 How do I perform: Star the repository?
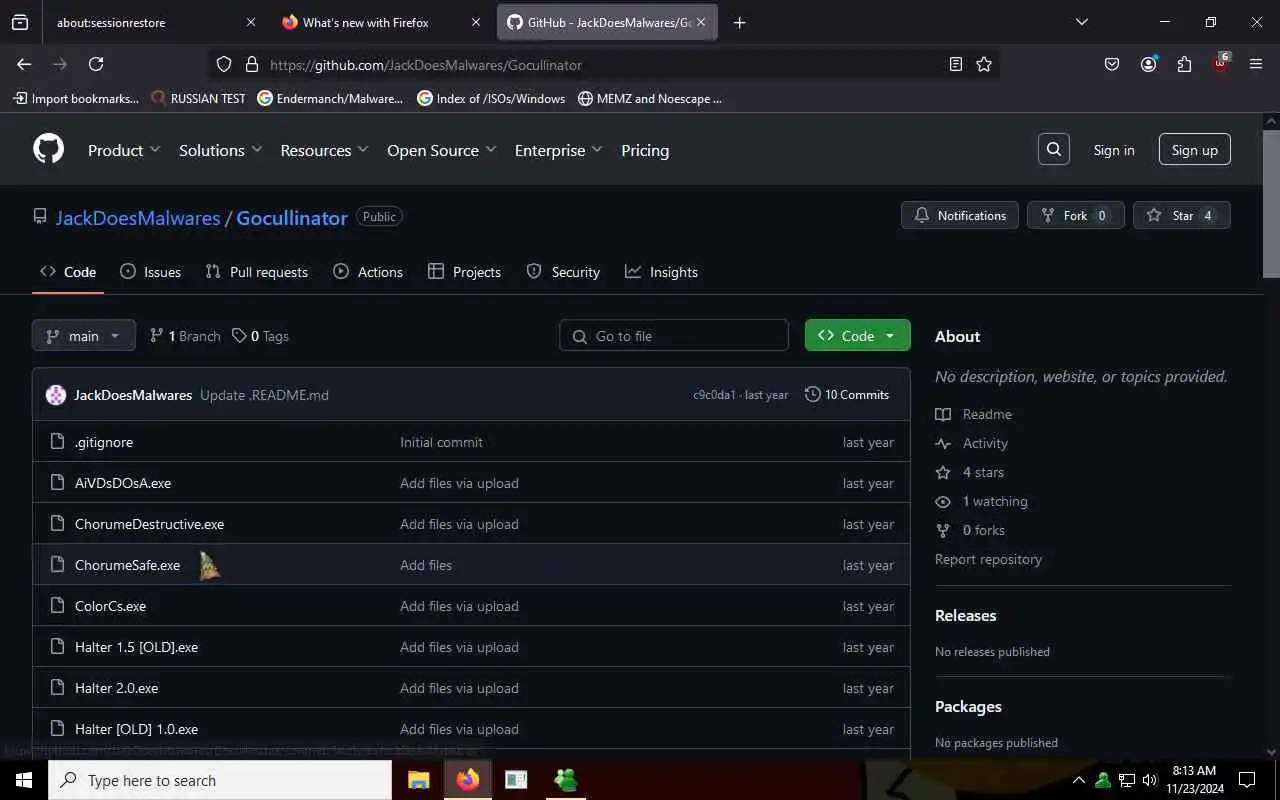click(1182, 215)
